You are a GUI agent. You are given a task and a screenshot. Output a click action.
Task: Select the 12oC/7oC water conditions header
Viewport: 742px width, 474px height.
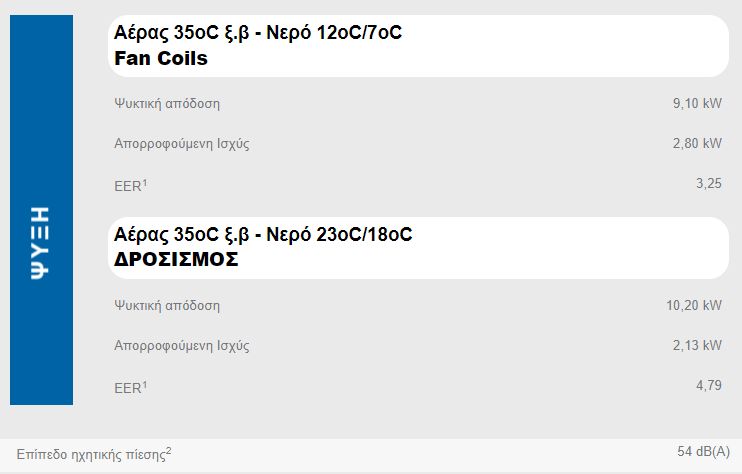pos(259,33)
